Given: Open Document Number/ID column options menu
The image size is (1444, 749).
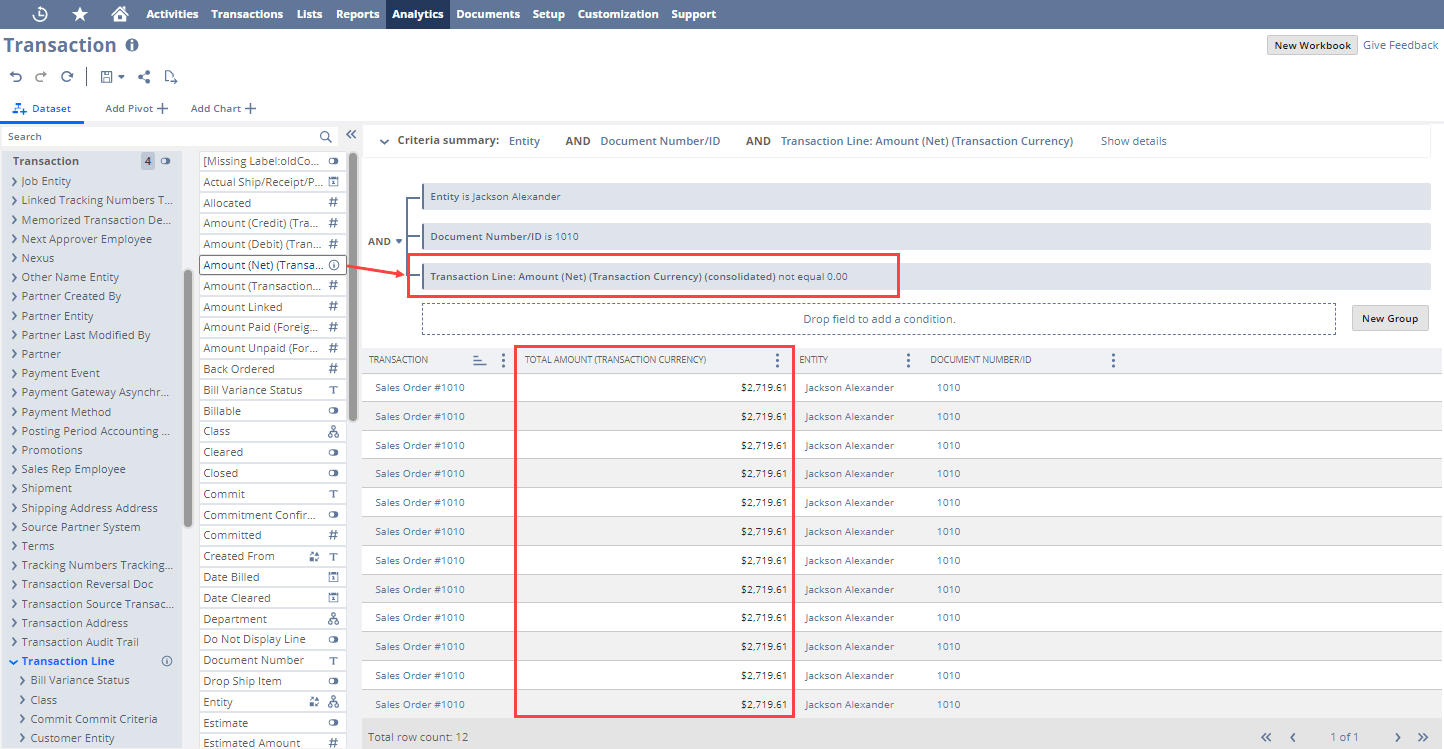Looking at the screenshot, I should pos(1113,360).
